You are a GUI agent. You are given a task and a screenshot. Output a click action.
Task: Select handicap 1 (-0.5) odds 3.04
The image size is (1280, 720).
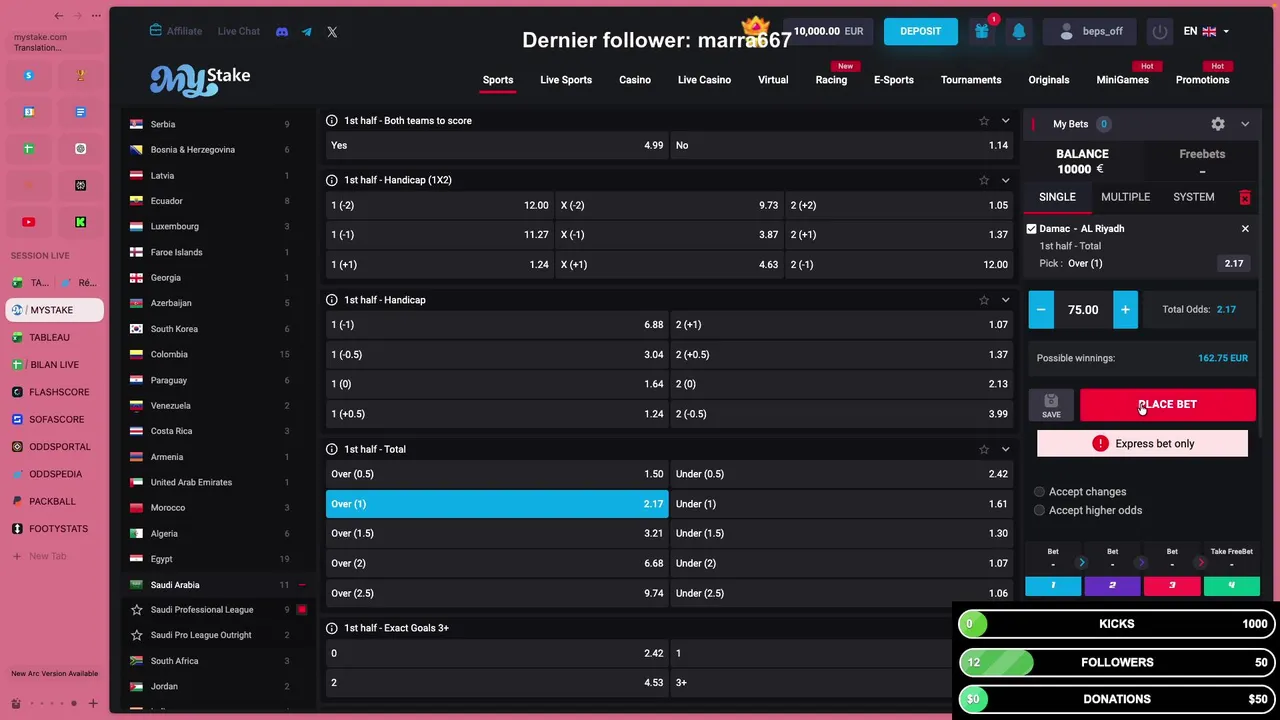point(497,355)
